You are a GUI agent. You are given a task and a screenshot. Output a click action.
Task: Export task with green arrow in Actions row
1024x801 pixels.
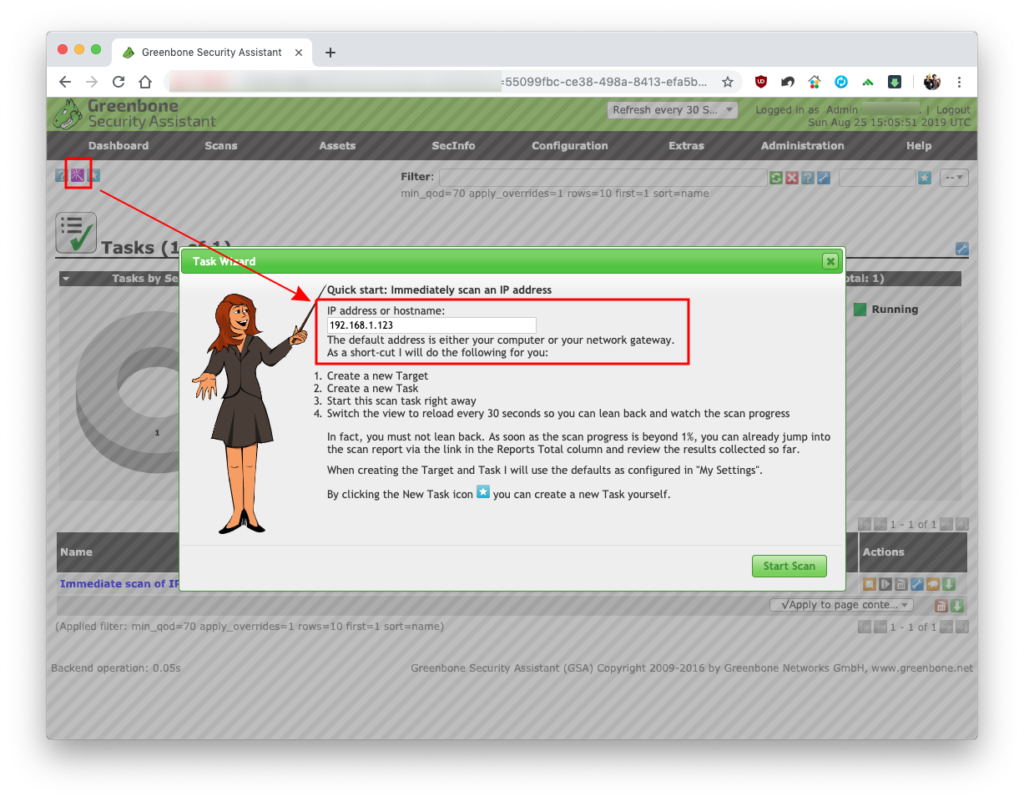click(x=949, y=584)
